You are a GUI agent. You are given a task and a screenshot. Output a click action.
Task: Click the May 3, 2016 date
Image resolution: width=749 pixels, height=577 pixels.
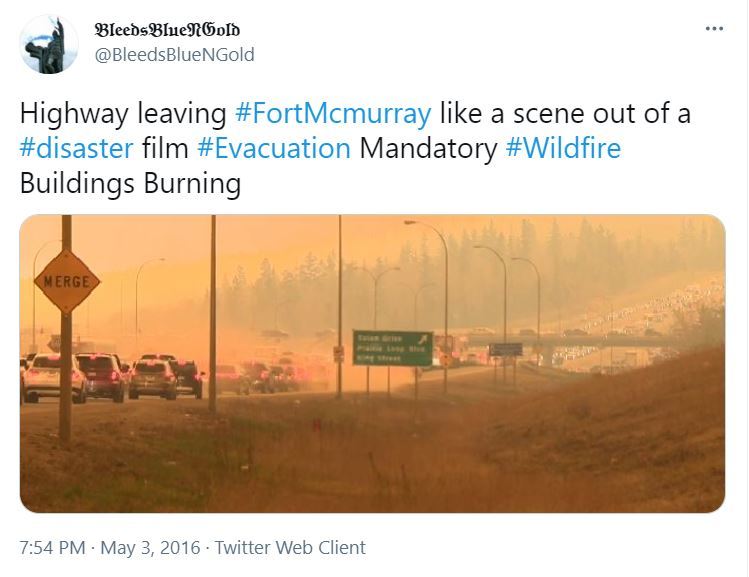pyautogui.click(x=150, y=547)
